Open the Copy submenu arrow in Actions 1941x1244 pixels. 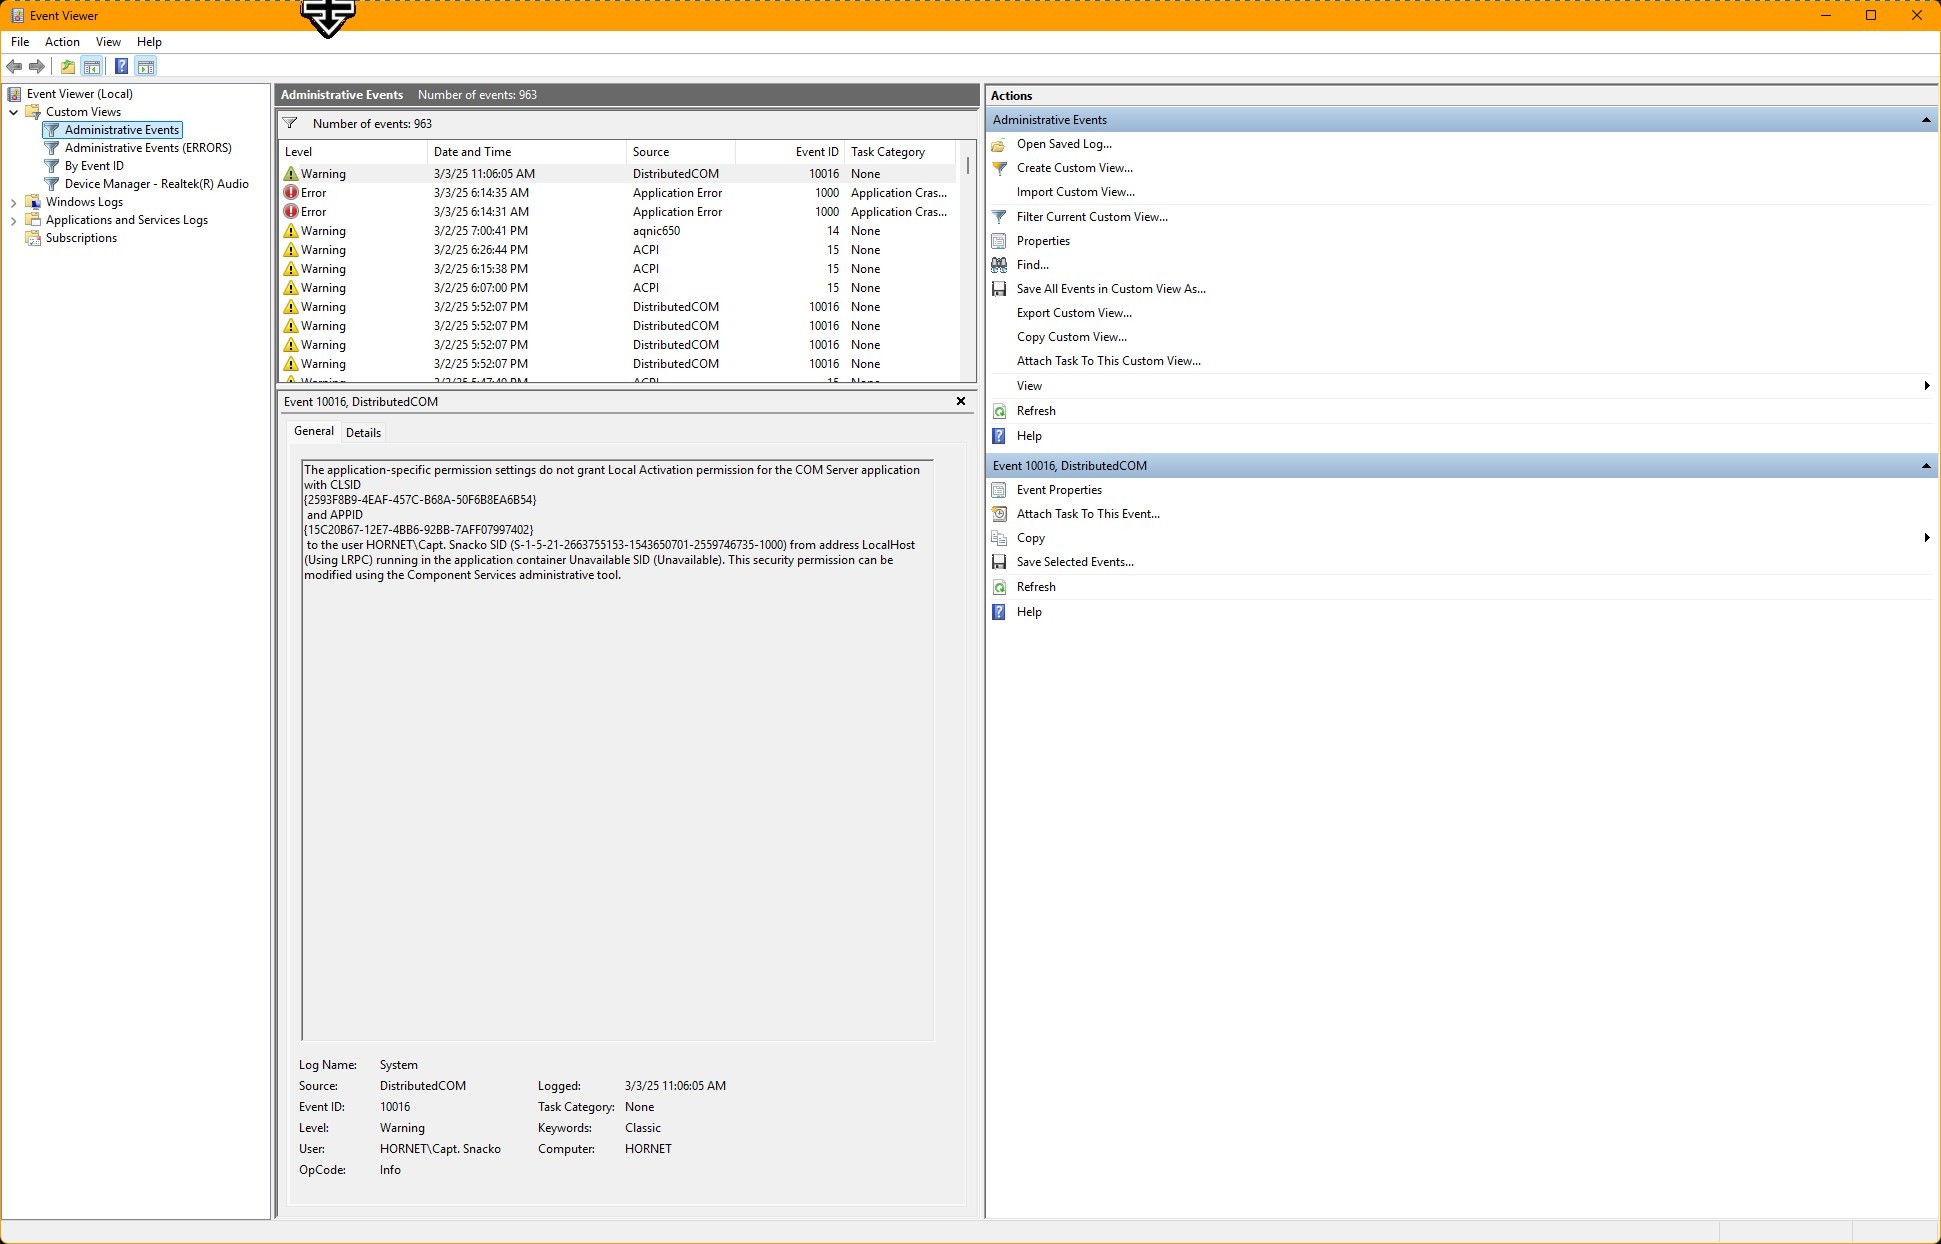[x=1927, y=538]
